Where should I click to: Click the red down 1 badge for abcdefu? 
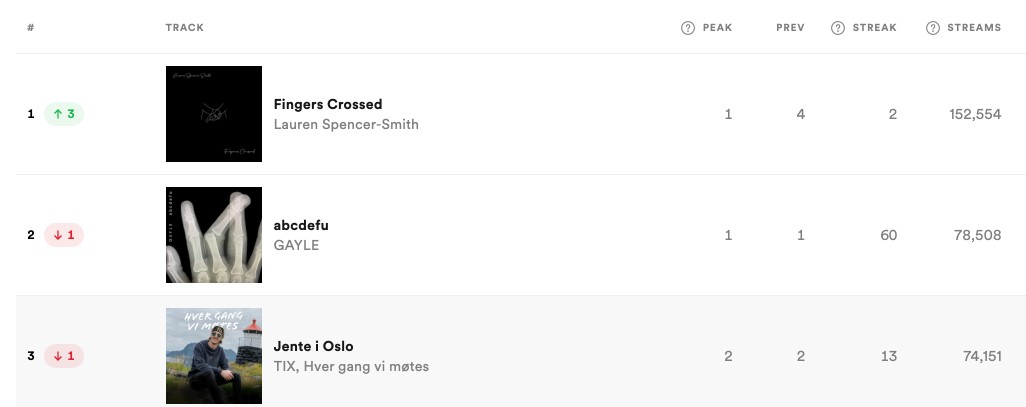coord(63,235)
